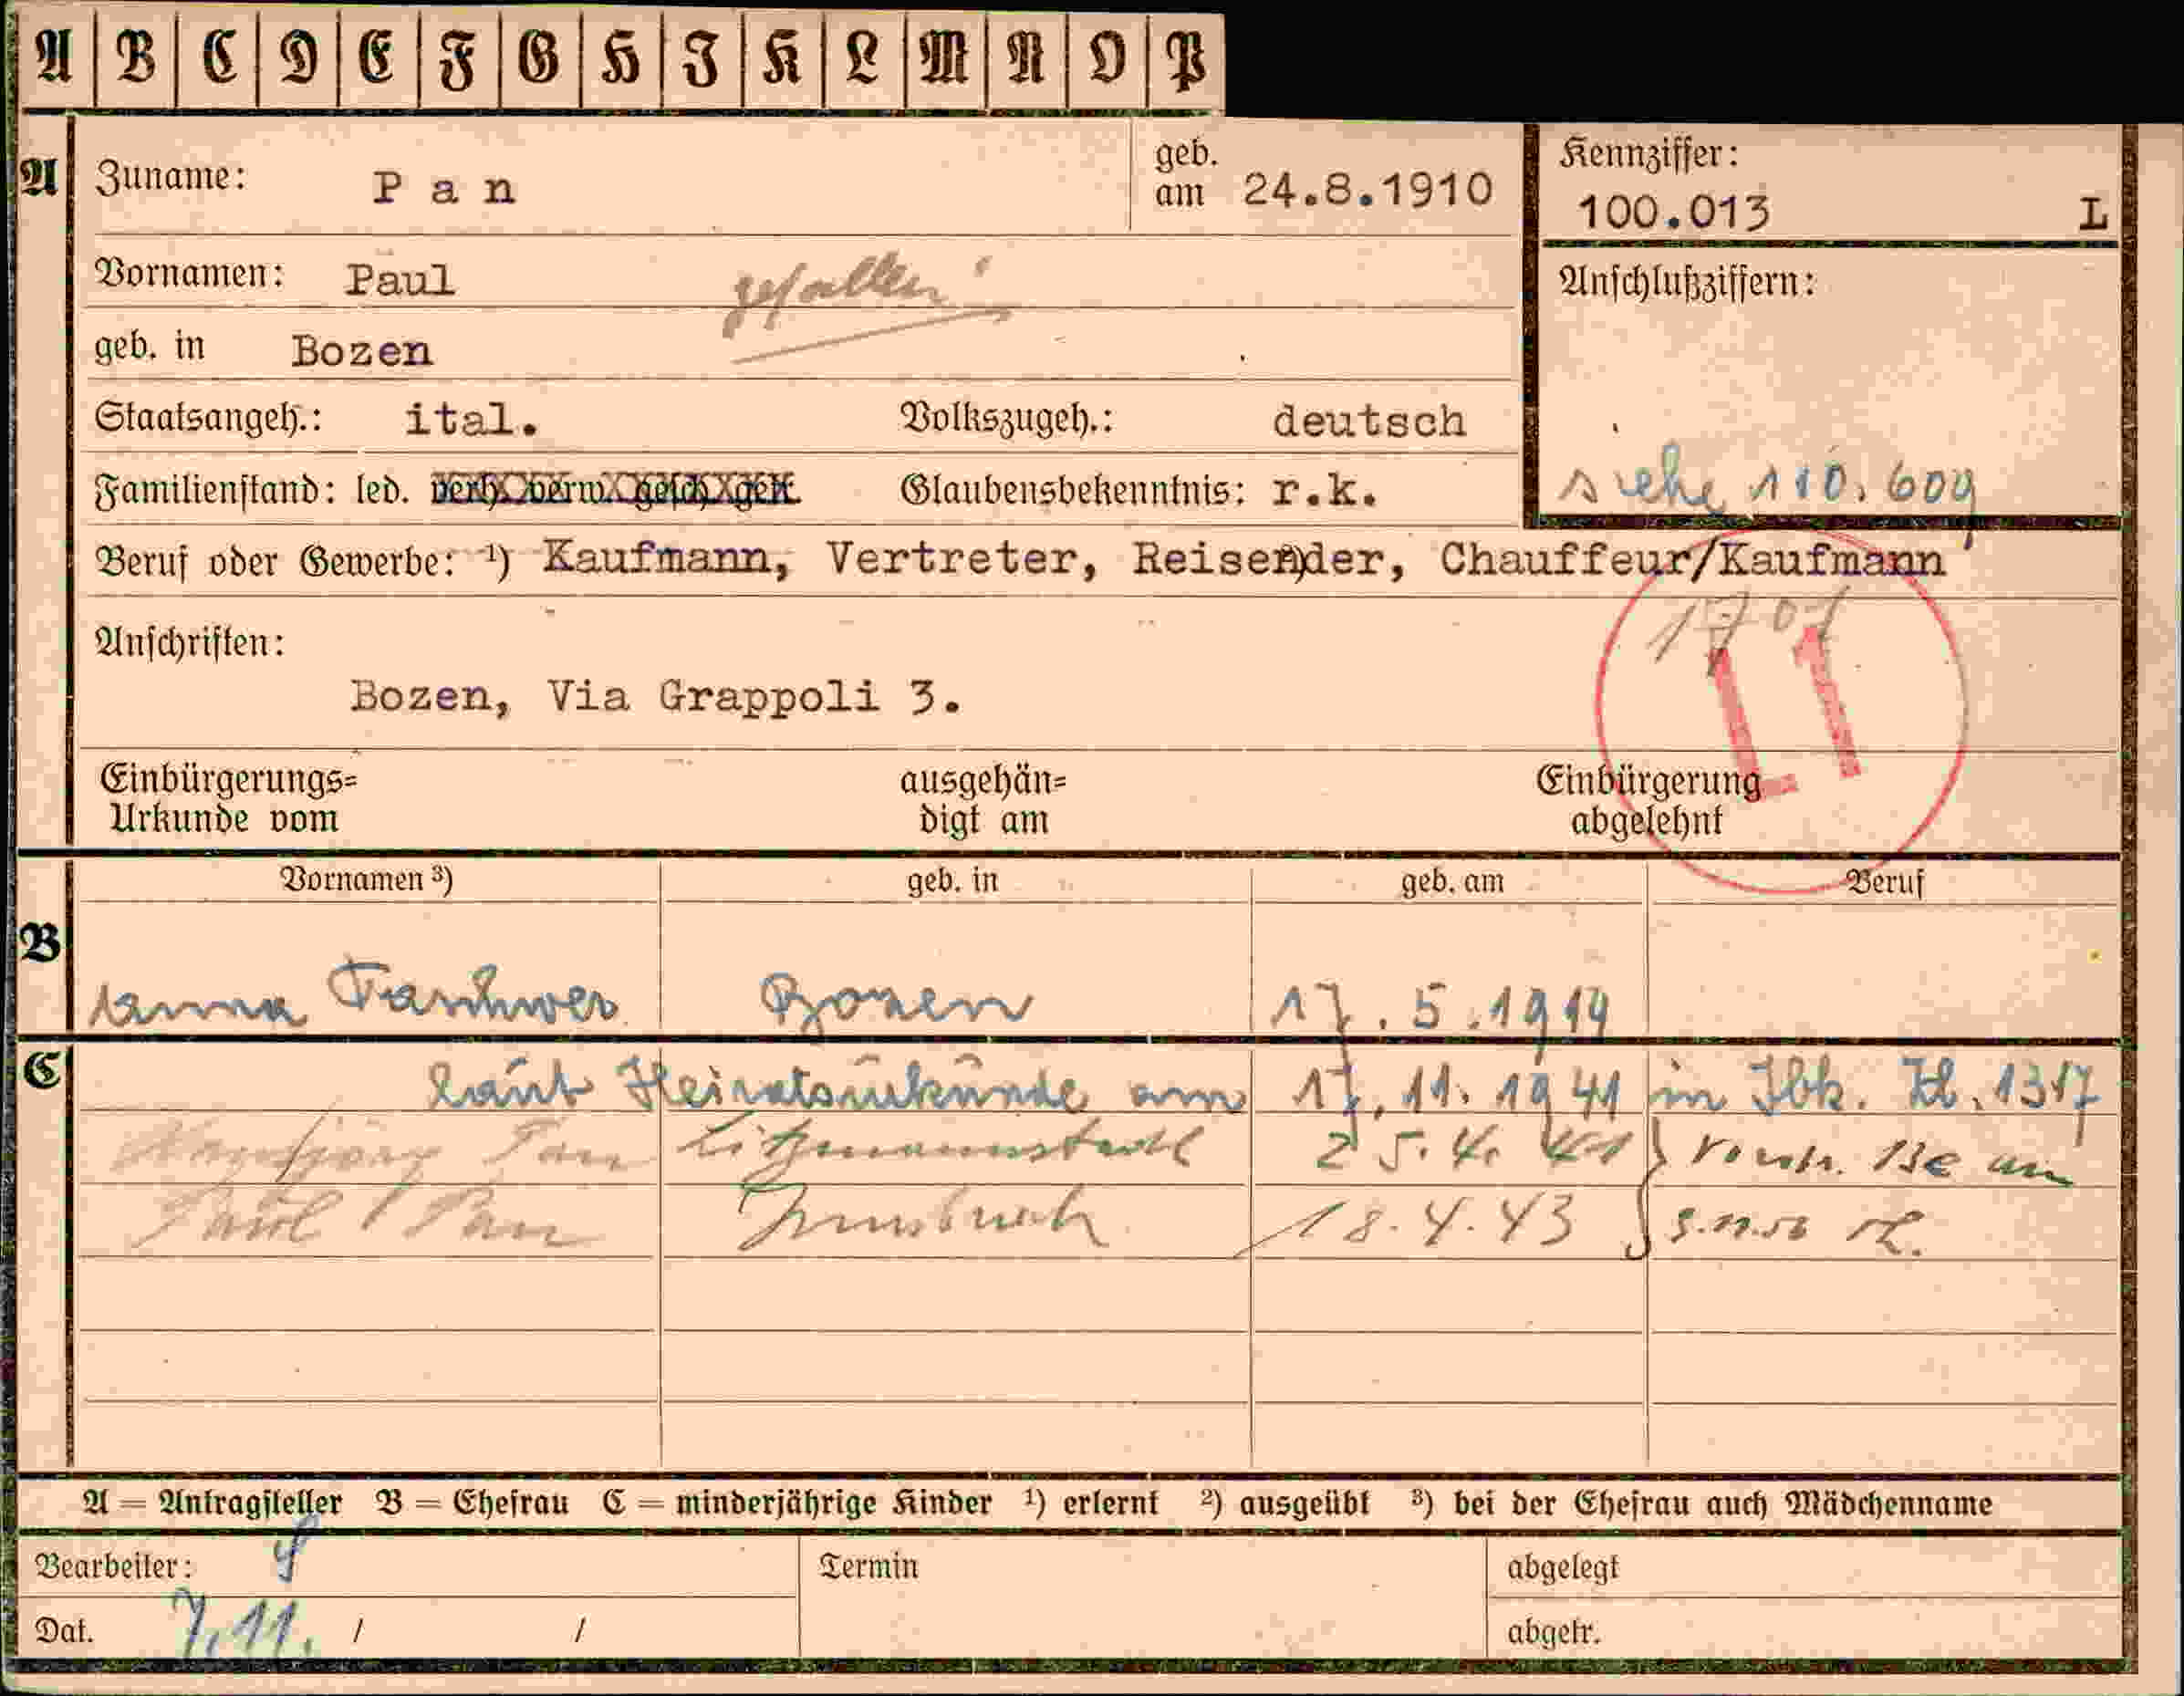The image size is (2184, 1696).
Task: Click the citizenship value 'ital.'
Action: pyautogui.click(x=471, y=419)
